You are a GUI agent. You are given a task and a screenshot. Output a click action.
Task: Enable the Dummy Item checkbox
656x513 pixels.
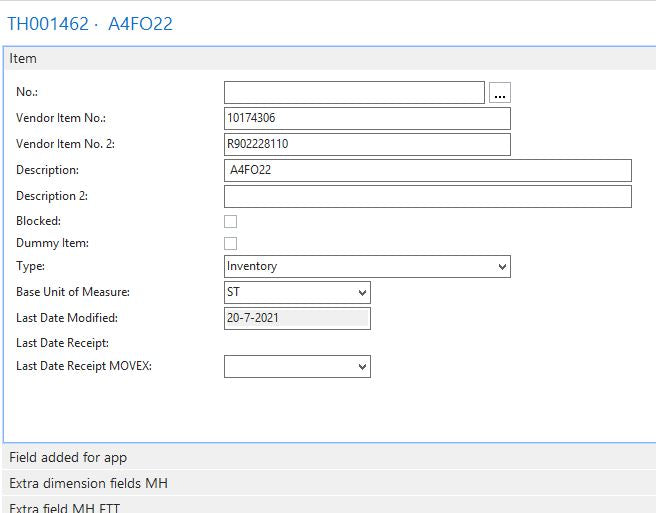coord(231,243)
